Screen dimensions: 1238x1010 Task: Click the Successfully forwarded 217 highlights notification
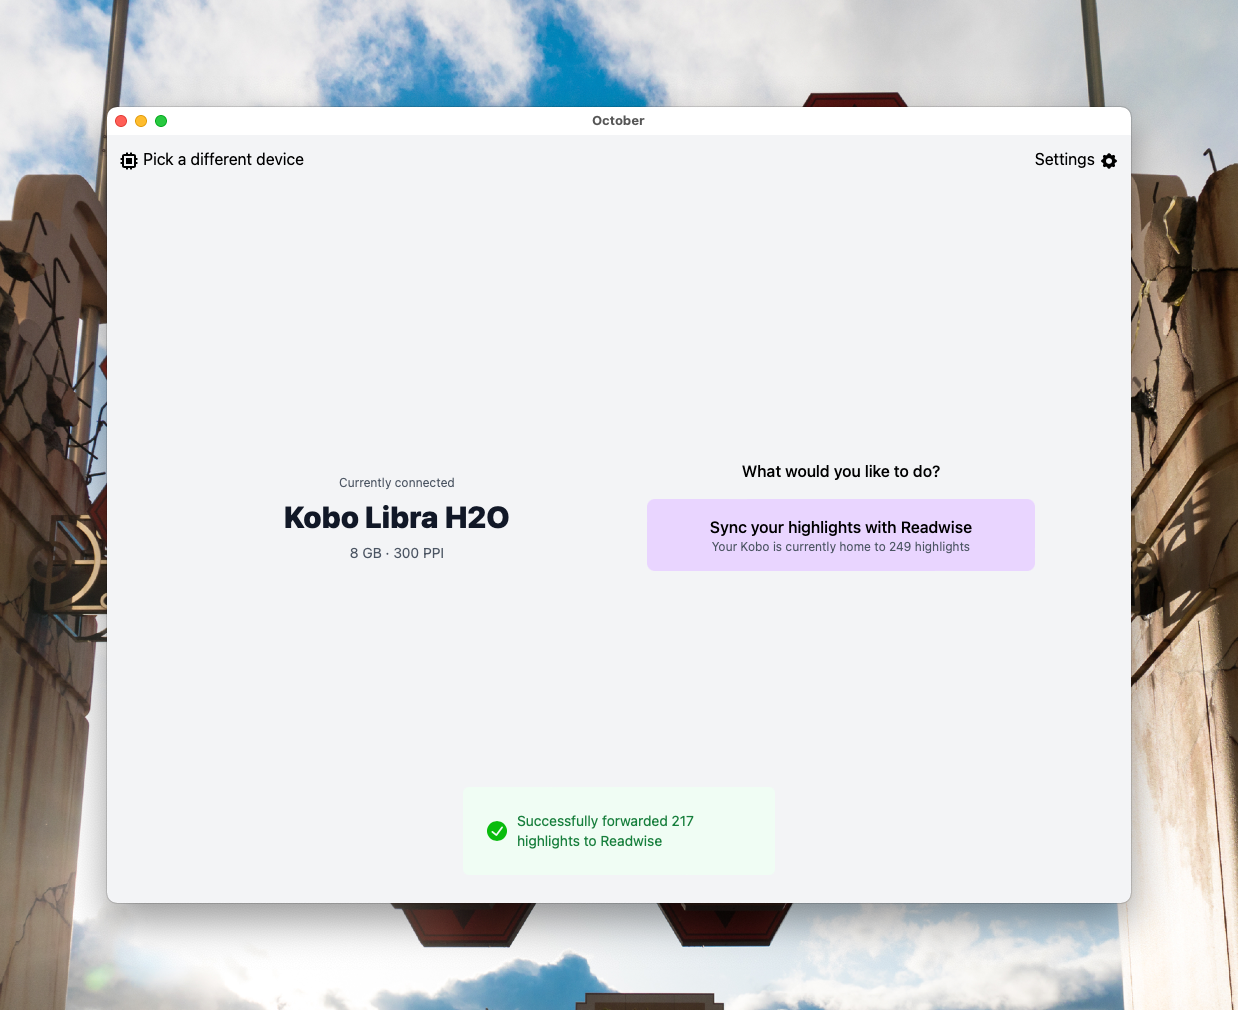tap(619, 831)
